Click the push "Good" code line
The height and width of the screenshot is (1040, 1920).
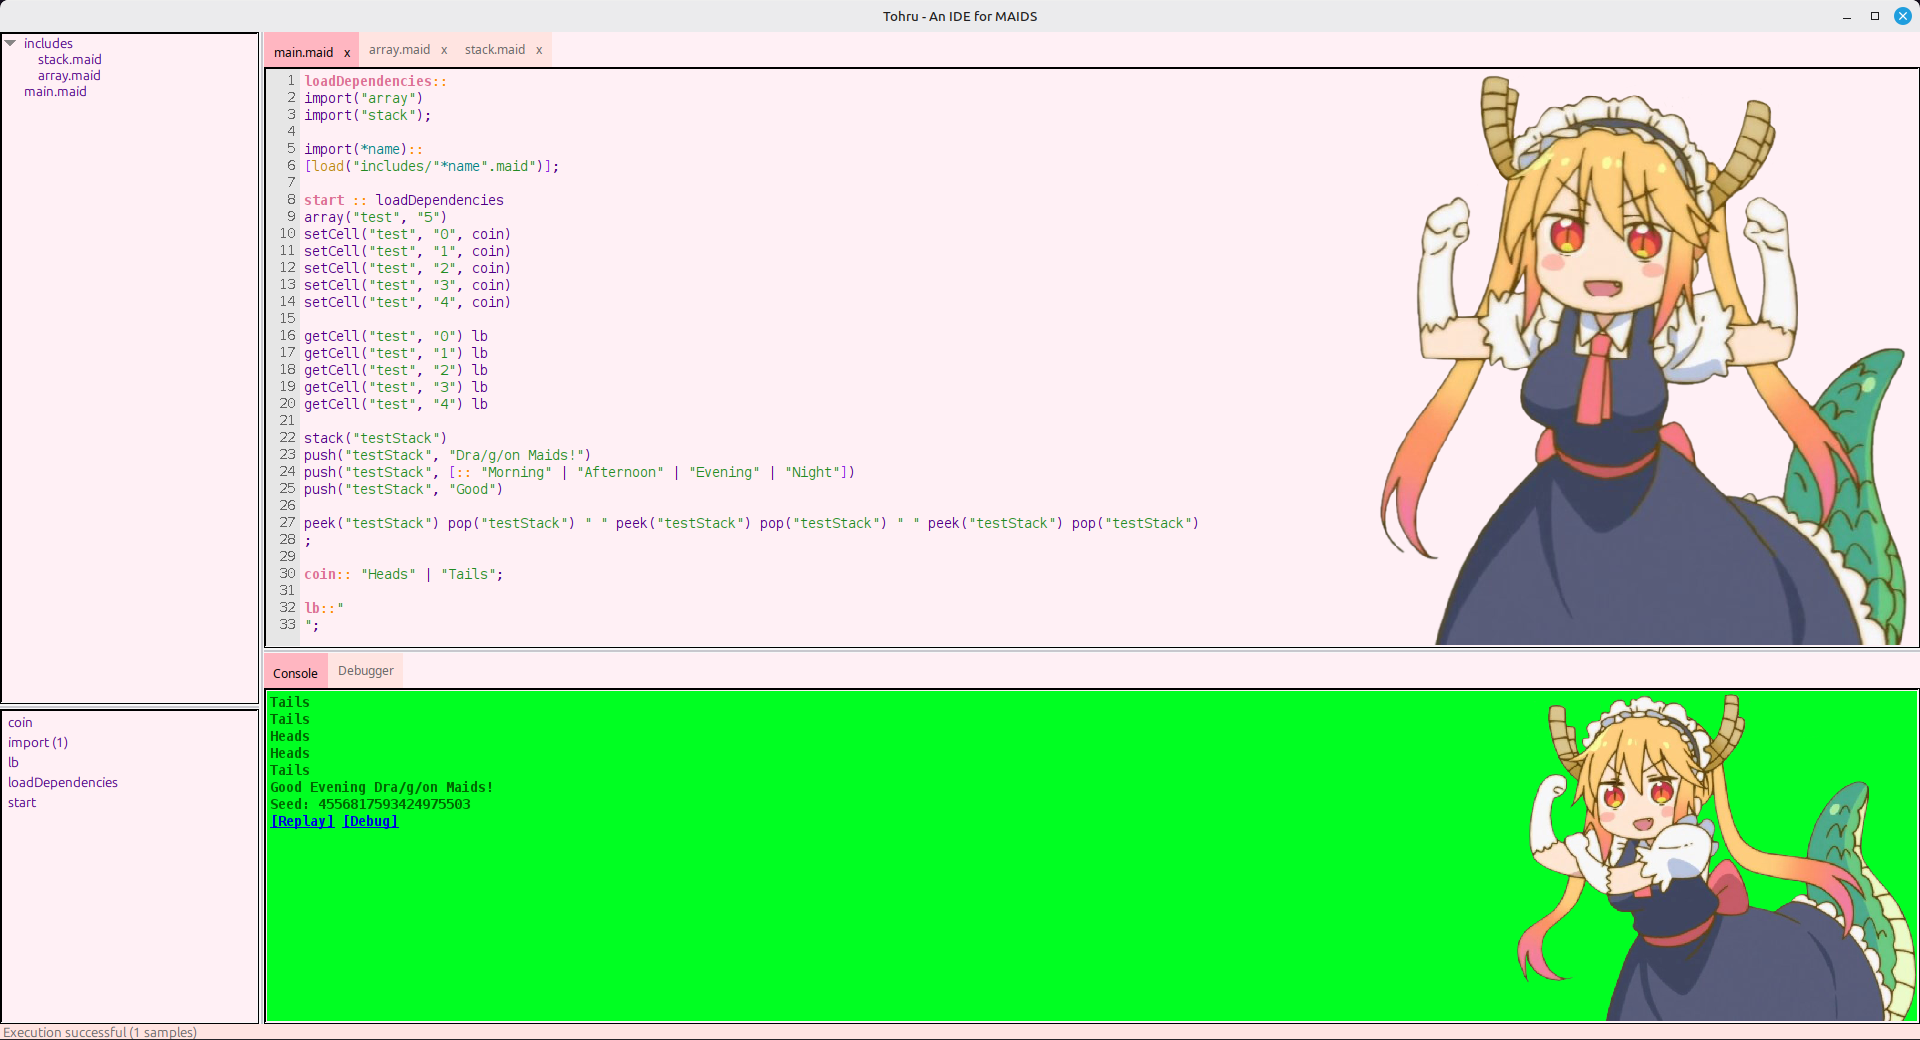[404, 489]
